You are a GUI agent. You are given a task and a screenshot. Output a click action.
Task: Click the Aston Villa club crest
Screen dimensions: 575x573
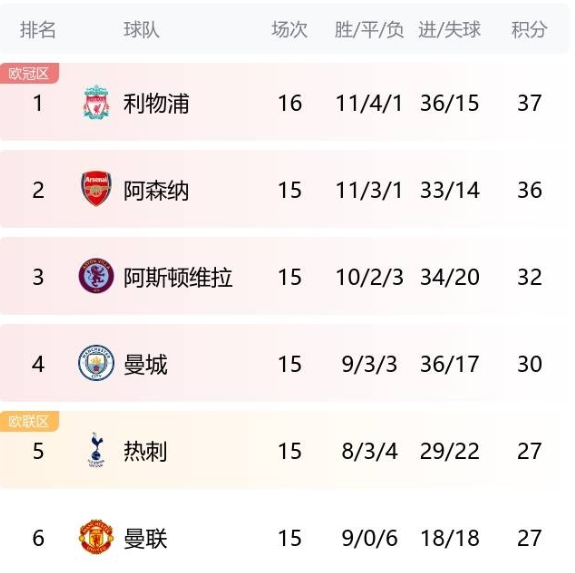tap(96, 276)
